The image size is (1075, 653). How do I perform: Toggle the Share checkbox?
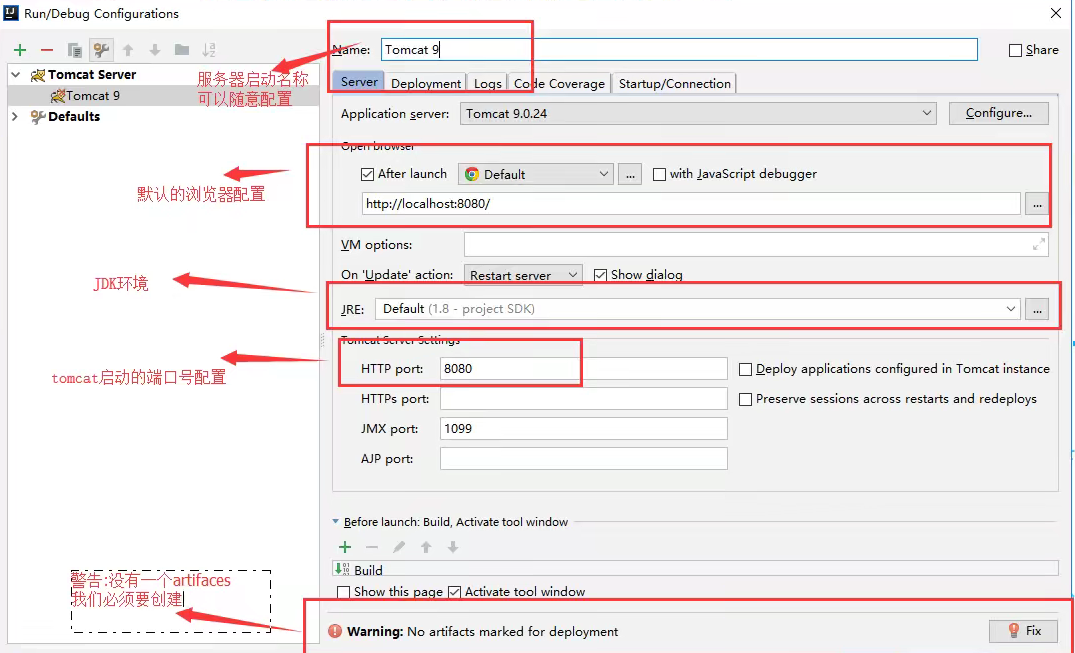[x=1015, y=50]
